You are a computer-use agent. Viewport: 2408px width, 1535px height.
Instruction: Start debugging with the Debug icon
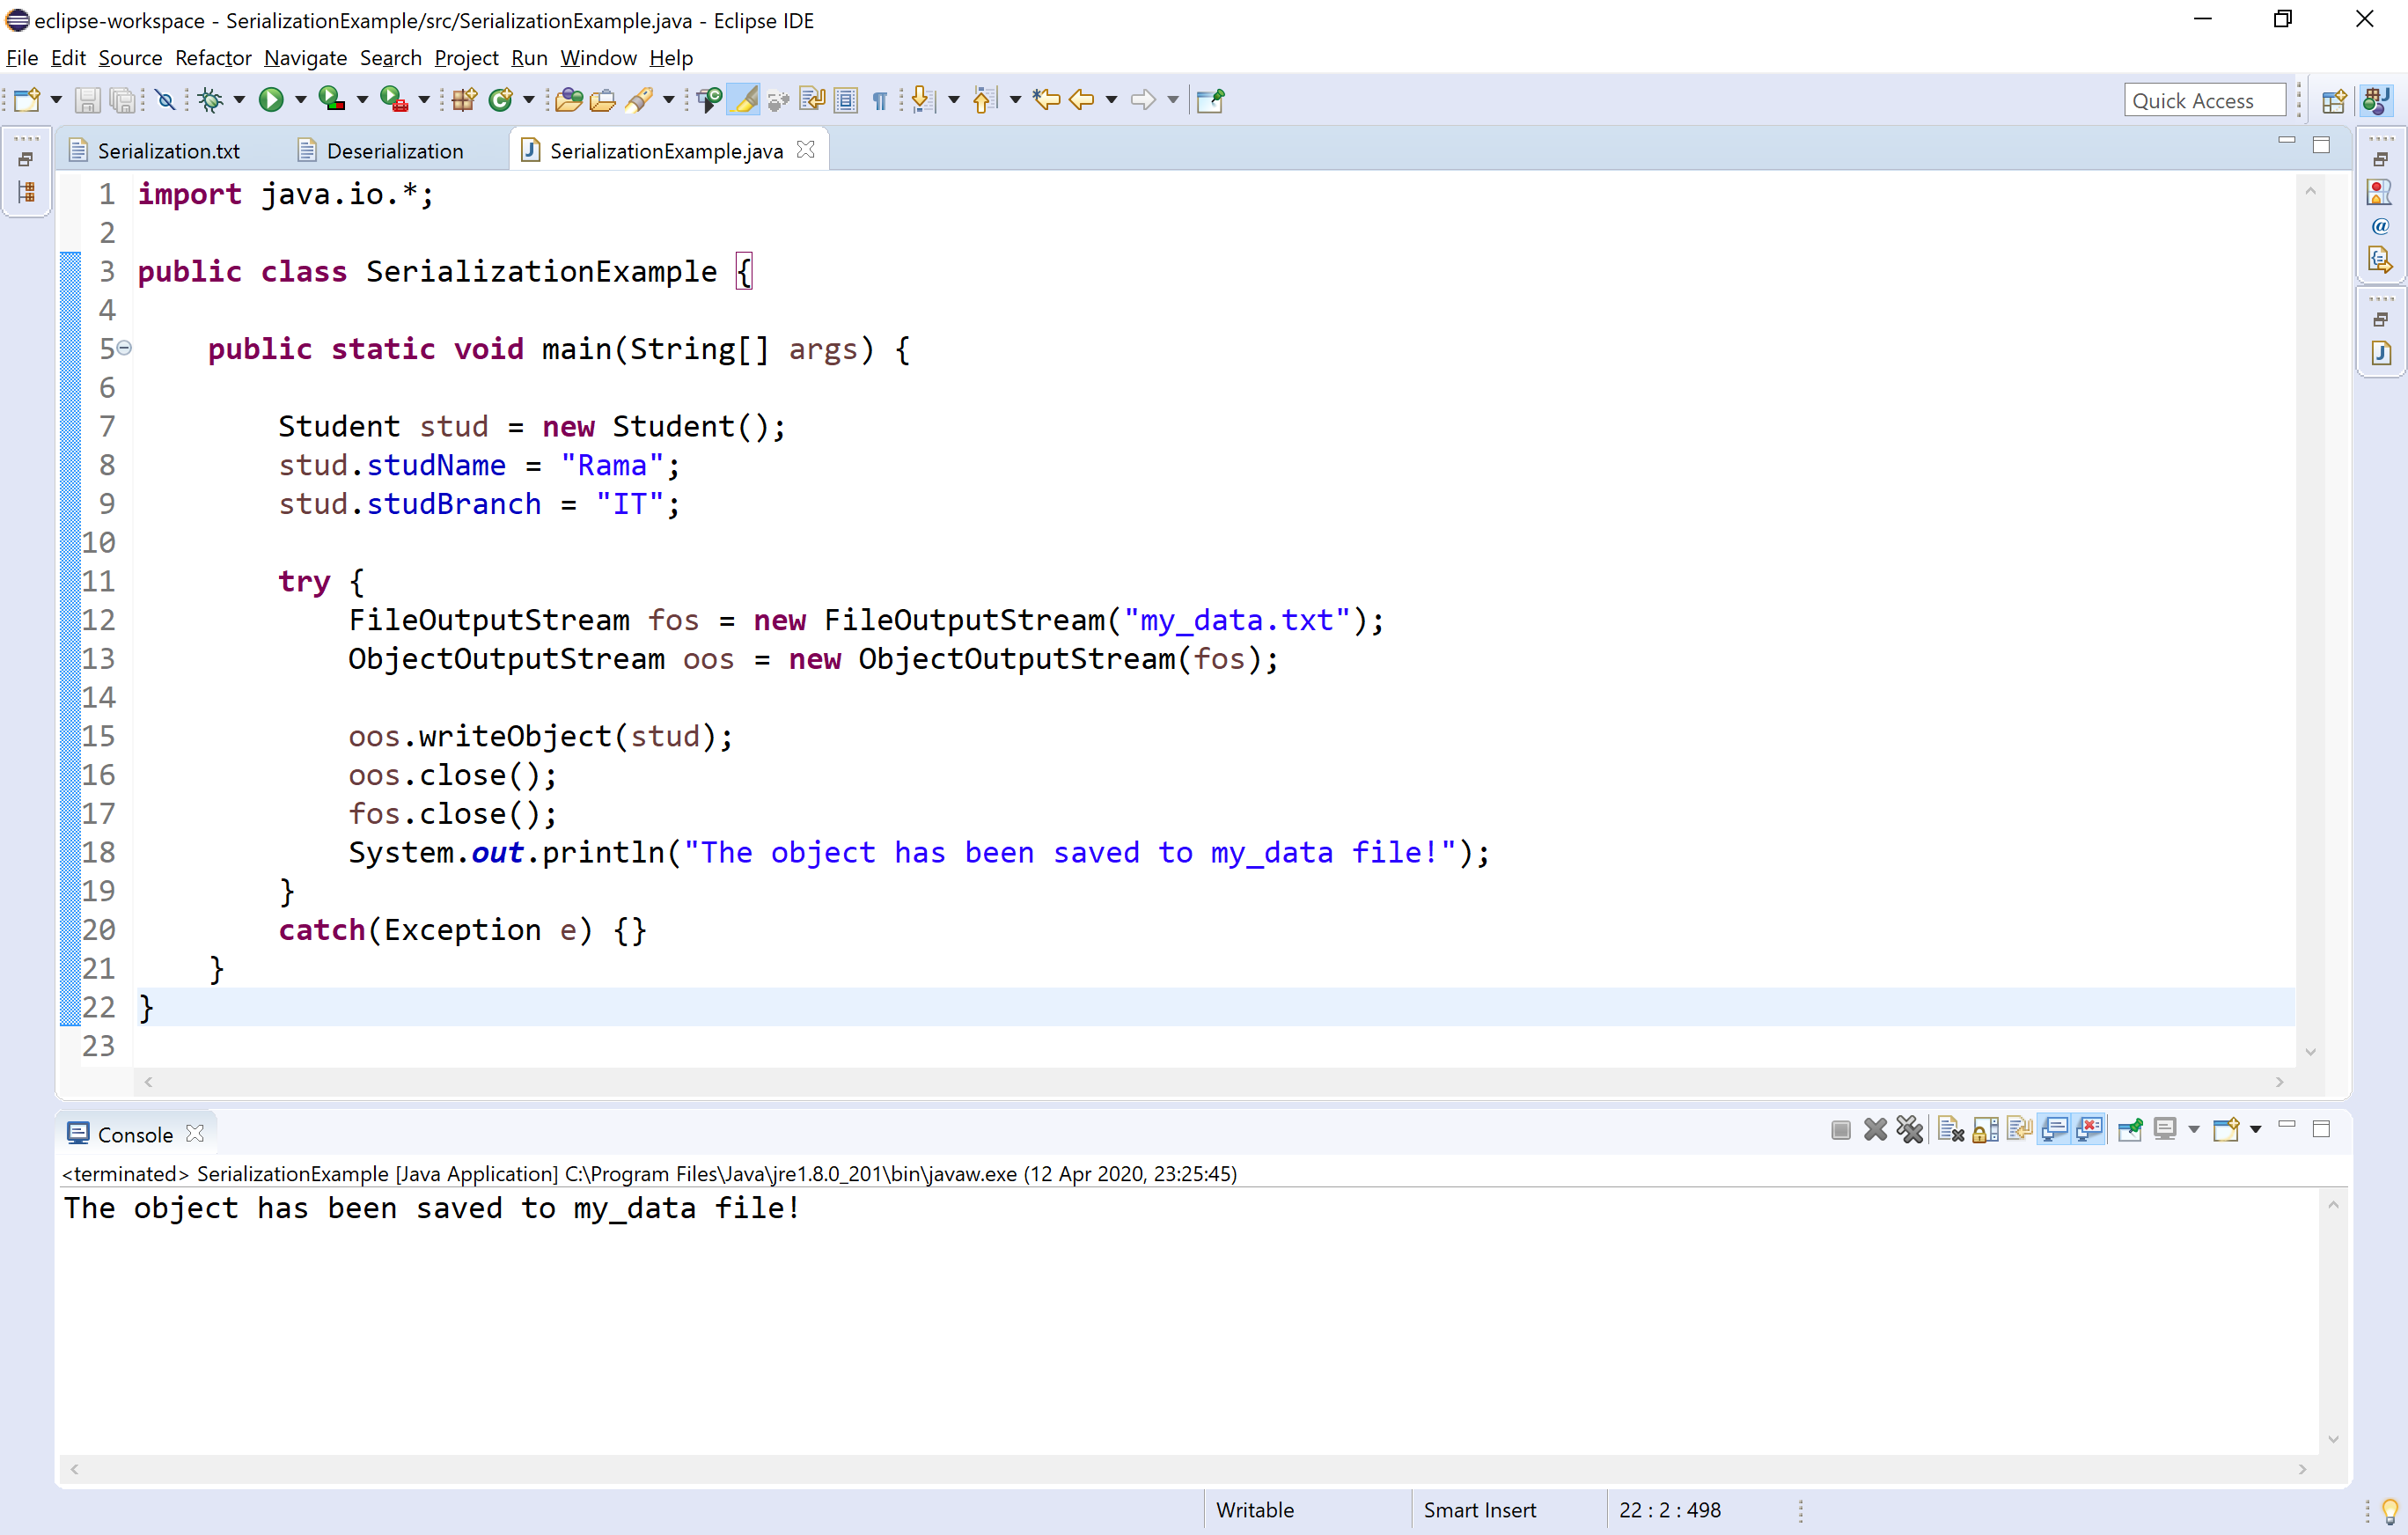[212, 100]
